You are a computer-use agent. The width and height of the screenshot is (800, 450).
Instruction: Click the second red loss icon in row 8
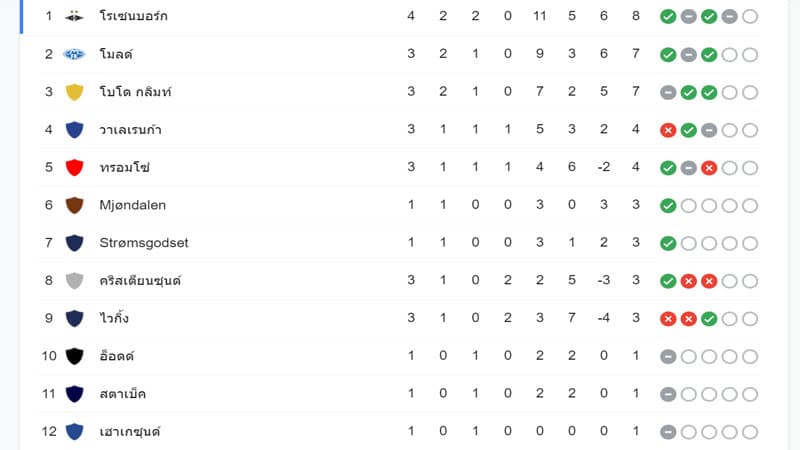tap(709, 281)
